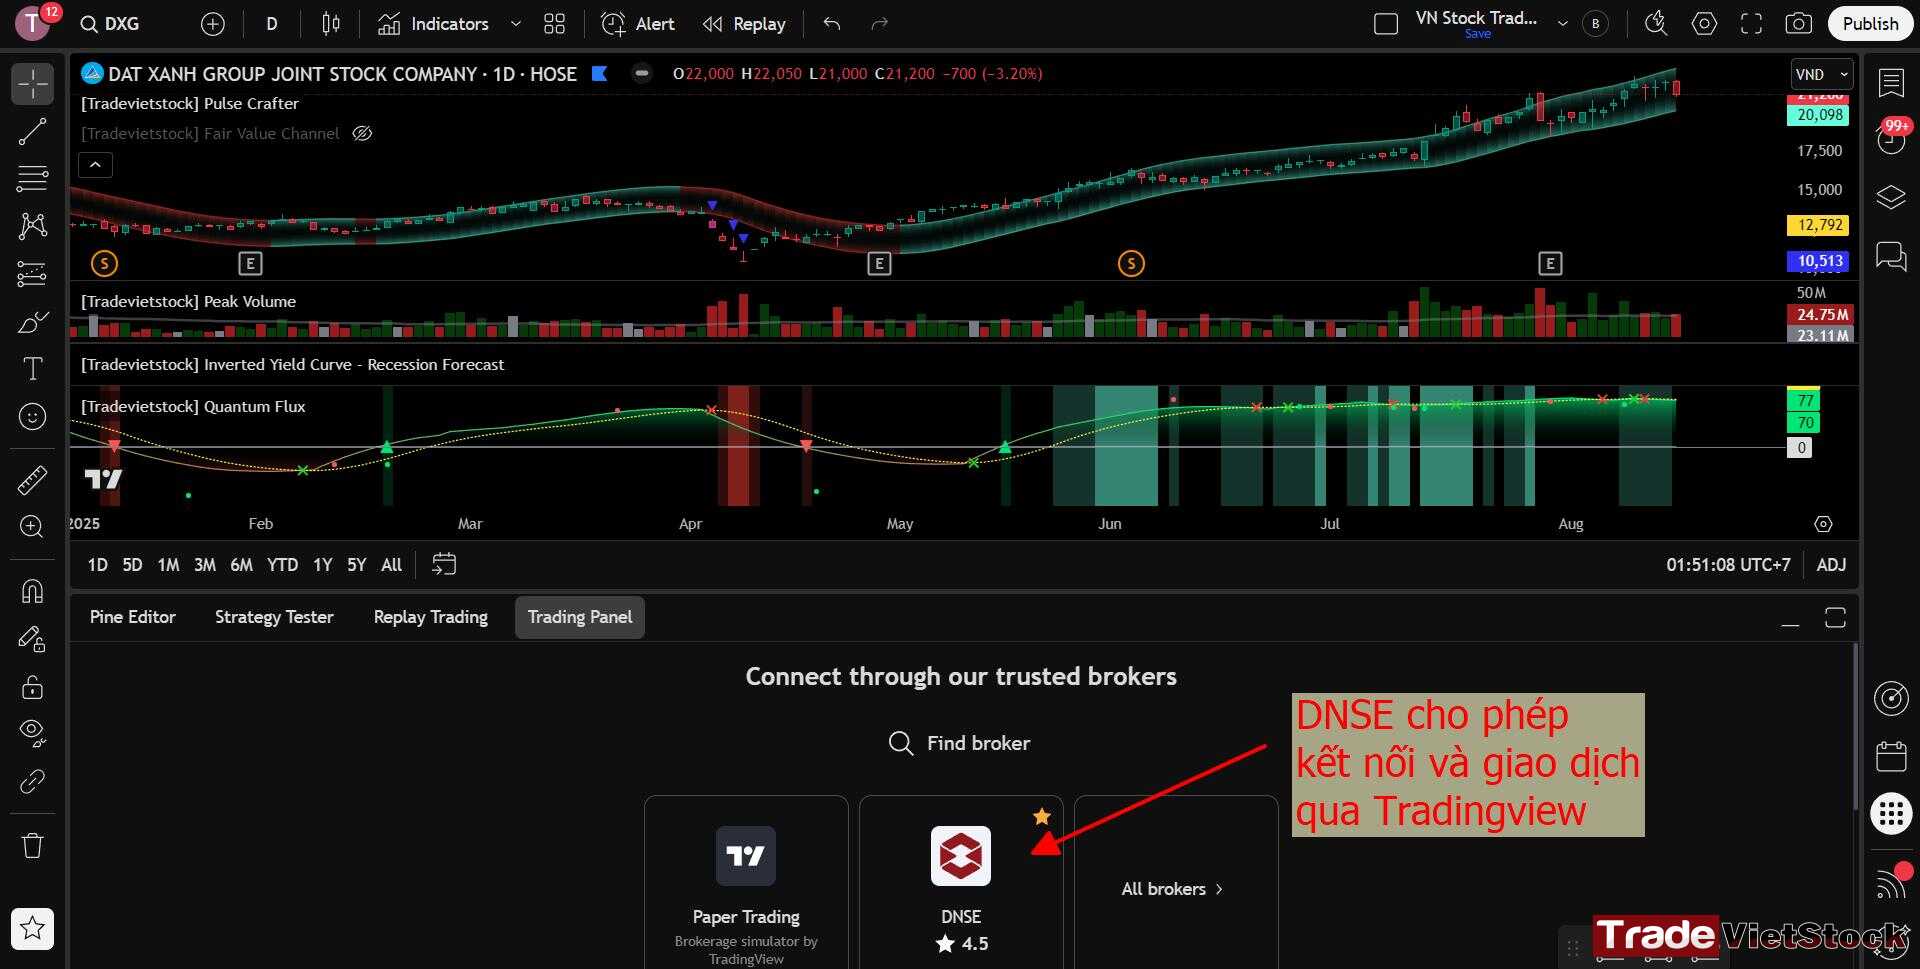Undo the last chart action
The width and height of the screenshot is (1920, 969).
click(x=832, y=24)
